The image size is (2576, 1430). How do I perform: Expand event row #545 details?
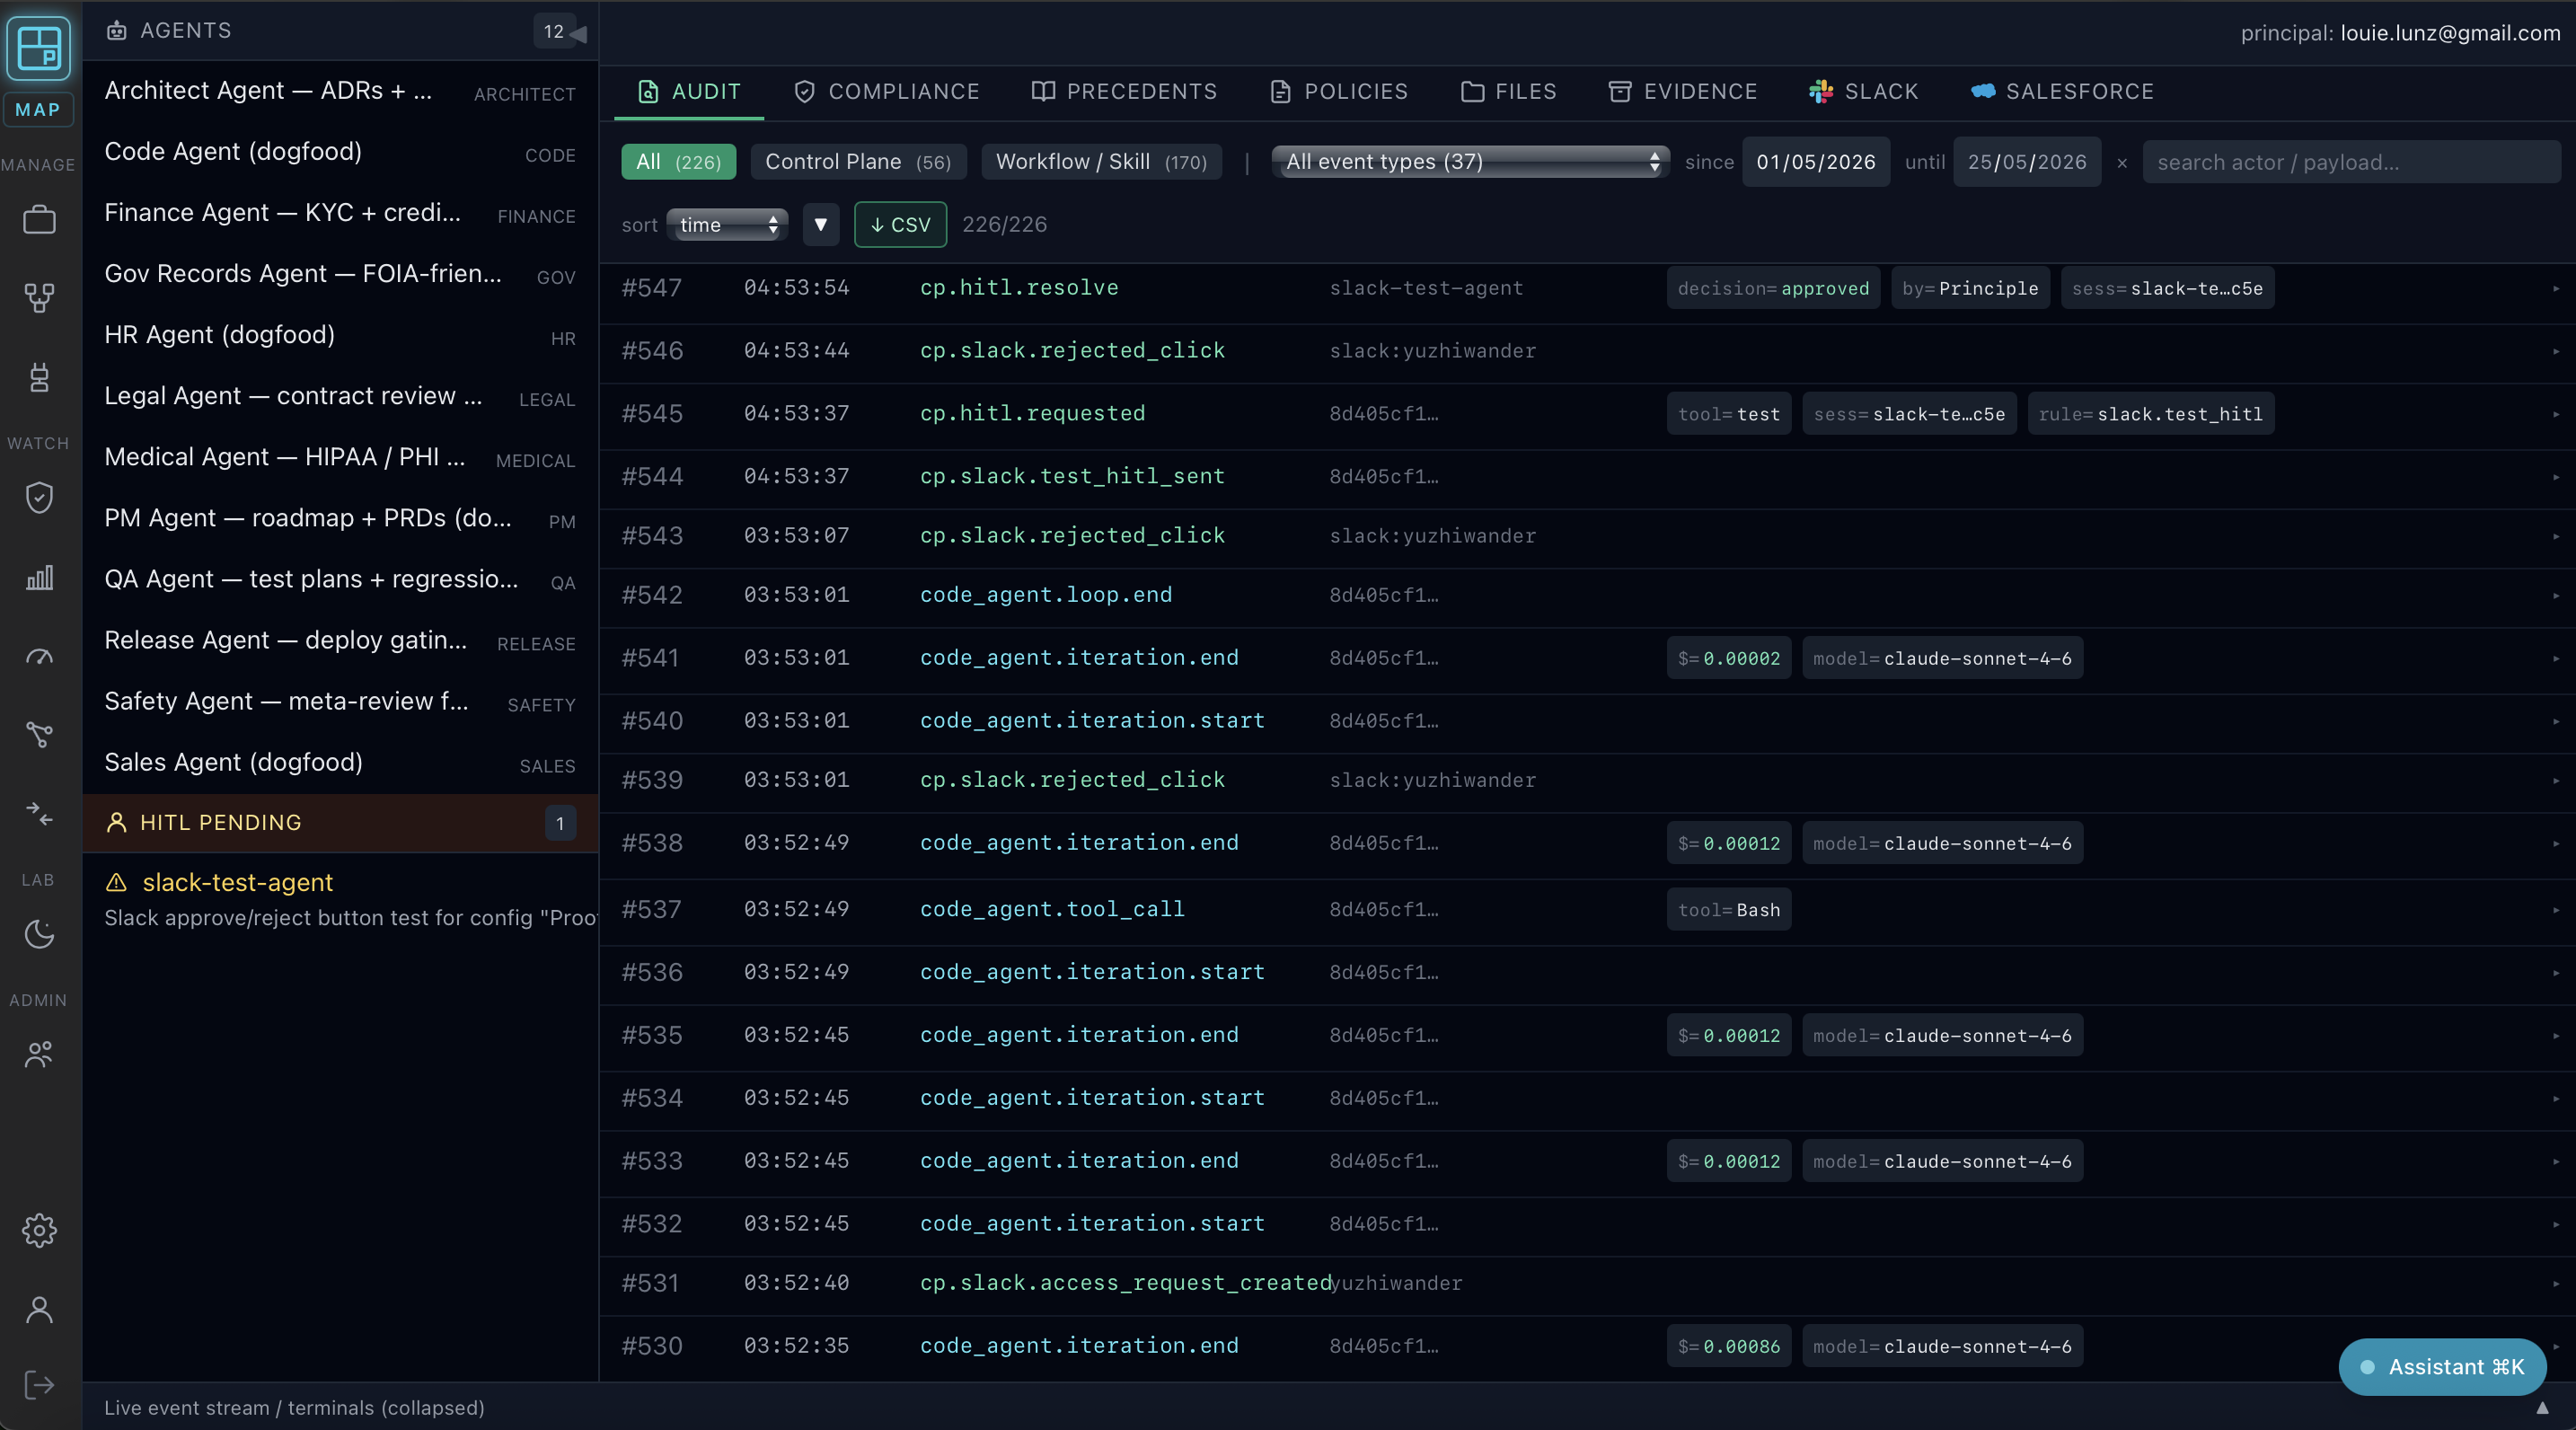click(2555, 415)
